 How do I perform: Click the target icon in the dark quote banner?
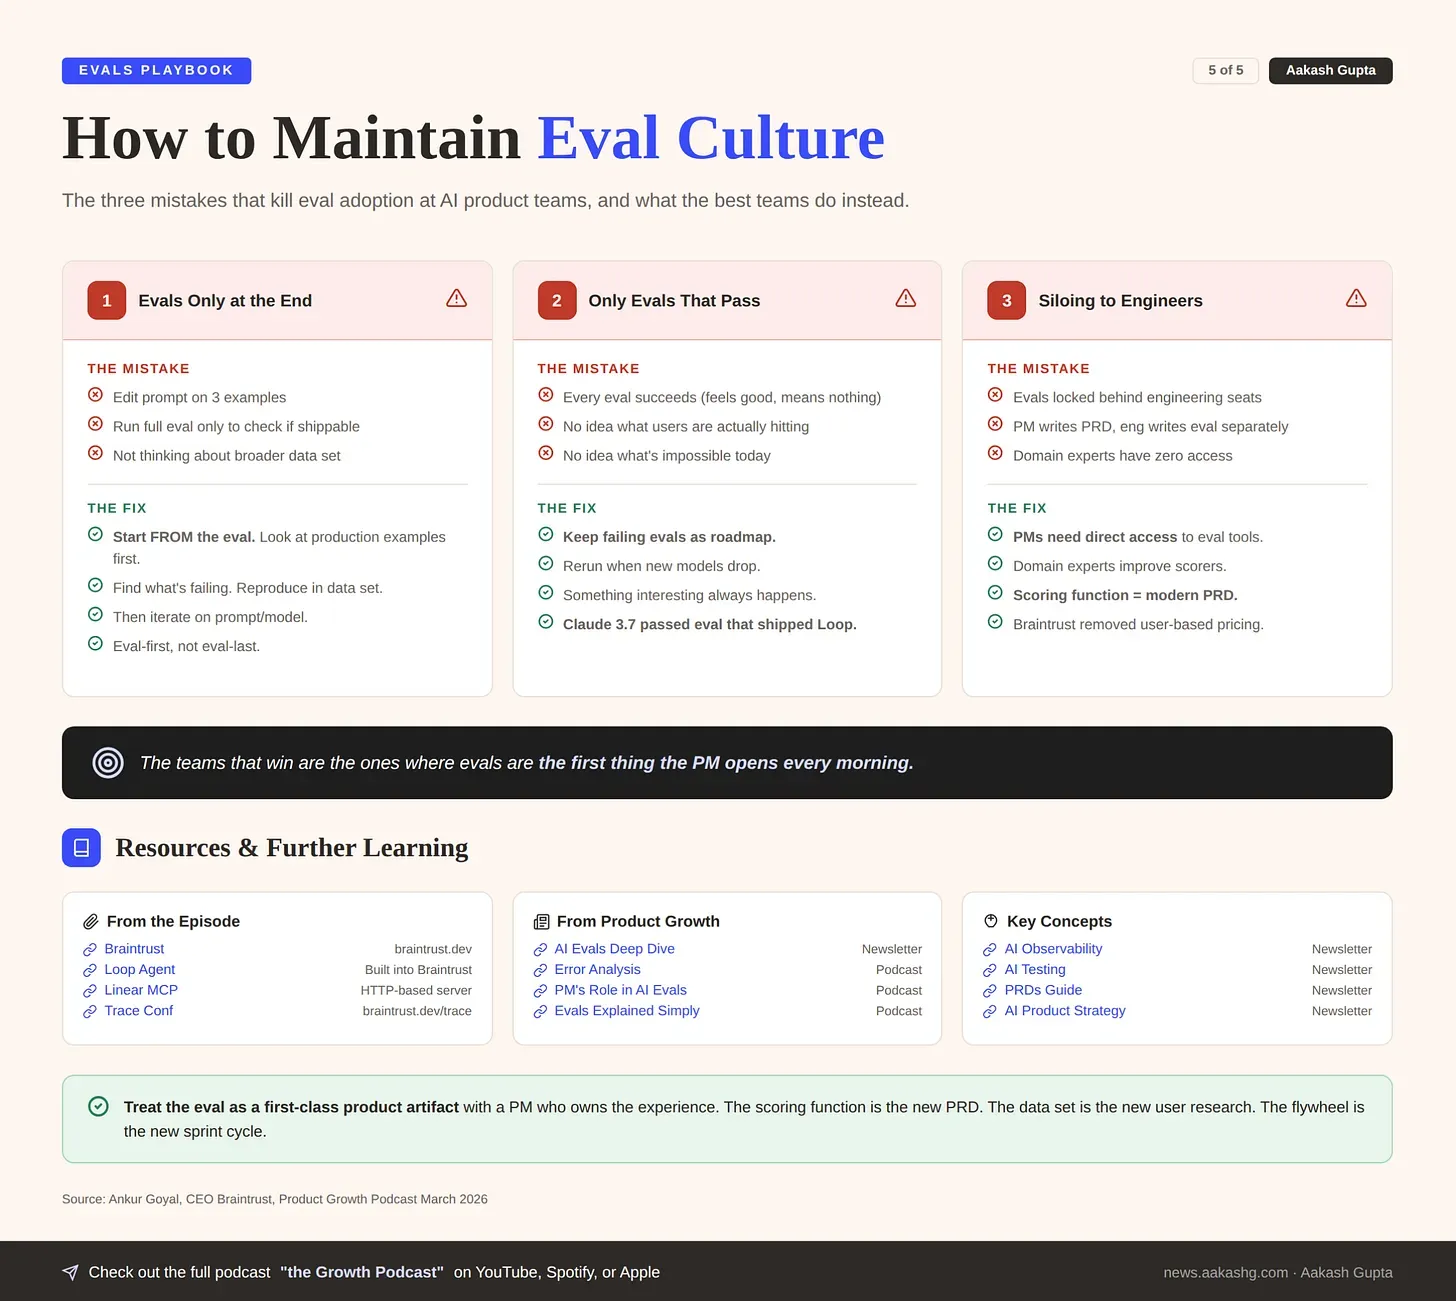pos(108,763)
